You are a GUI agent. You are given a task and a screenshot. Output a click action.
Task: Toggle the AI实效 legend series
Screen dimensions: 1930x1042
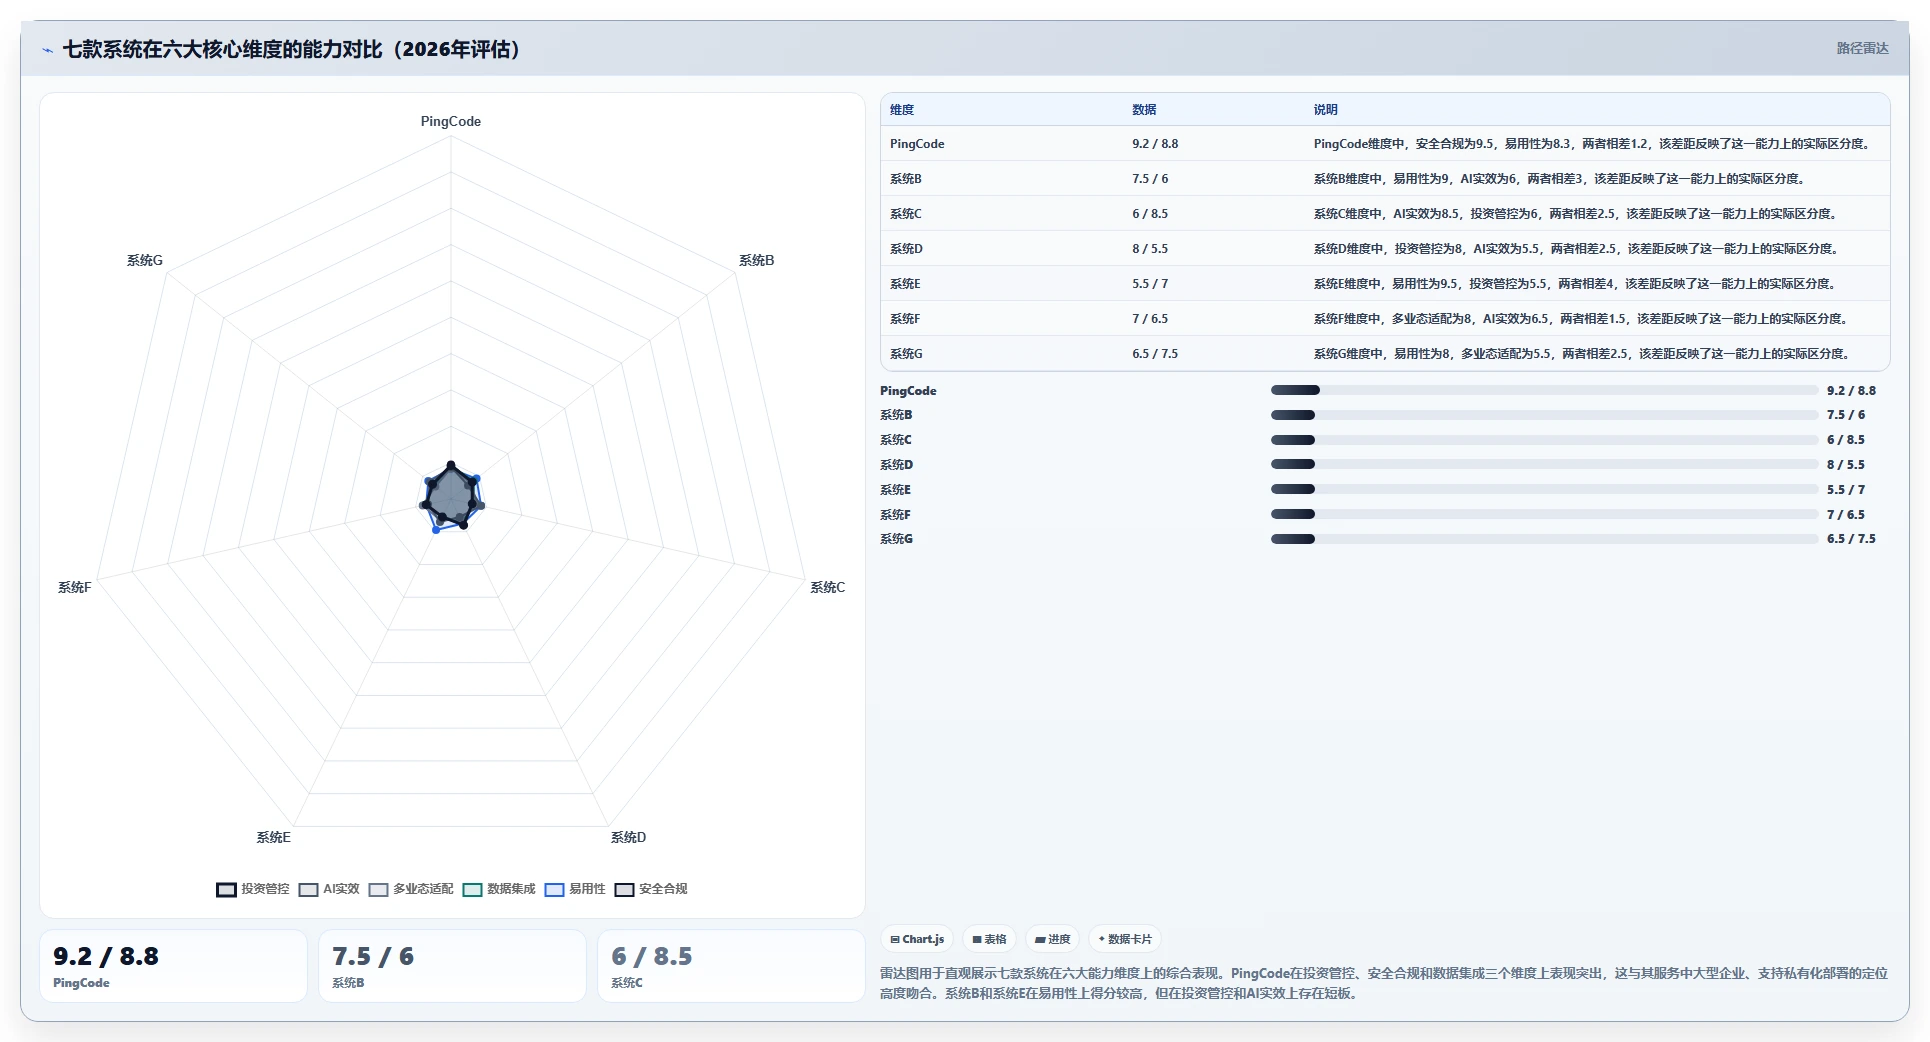(x=329, y=889)
